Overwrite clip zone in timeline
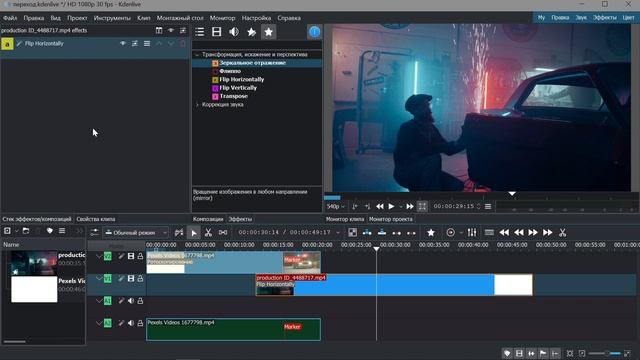Viewport: 640px width, 360px height. coord(382,233)
